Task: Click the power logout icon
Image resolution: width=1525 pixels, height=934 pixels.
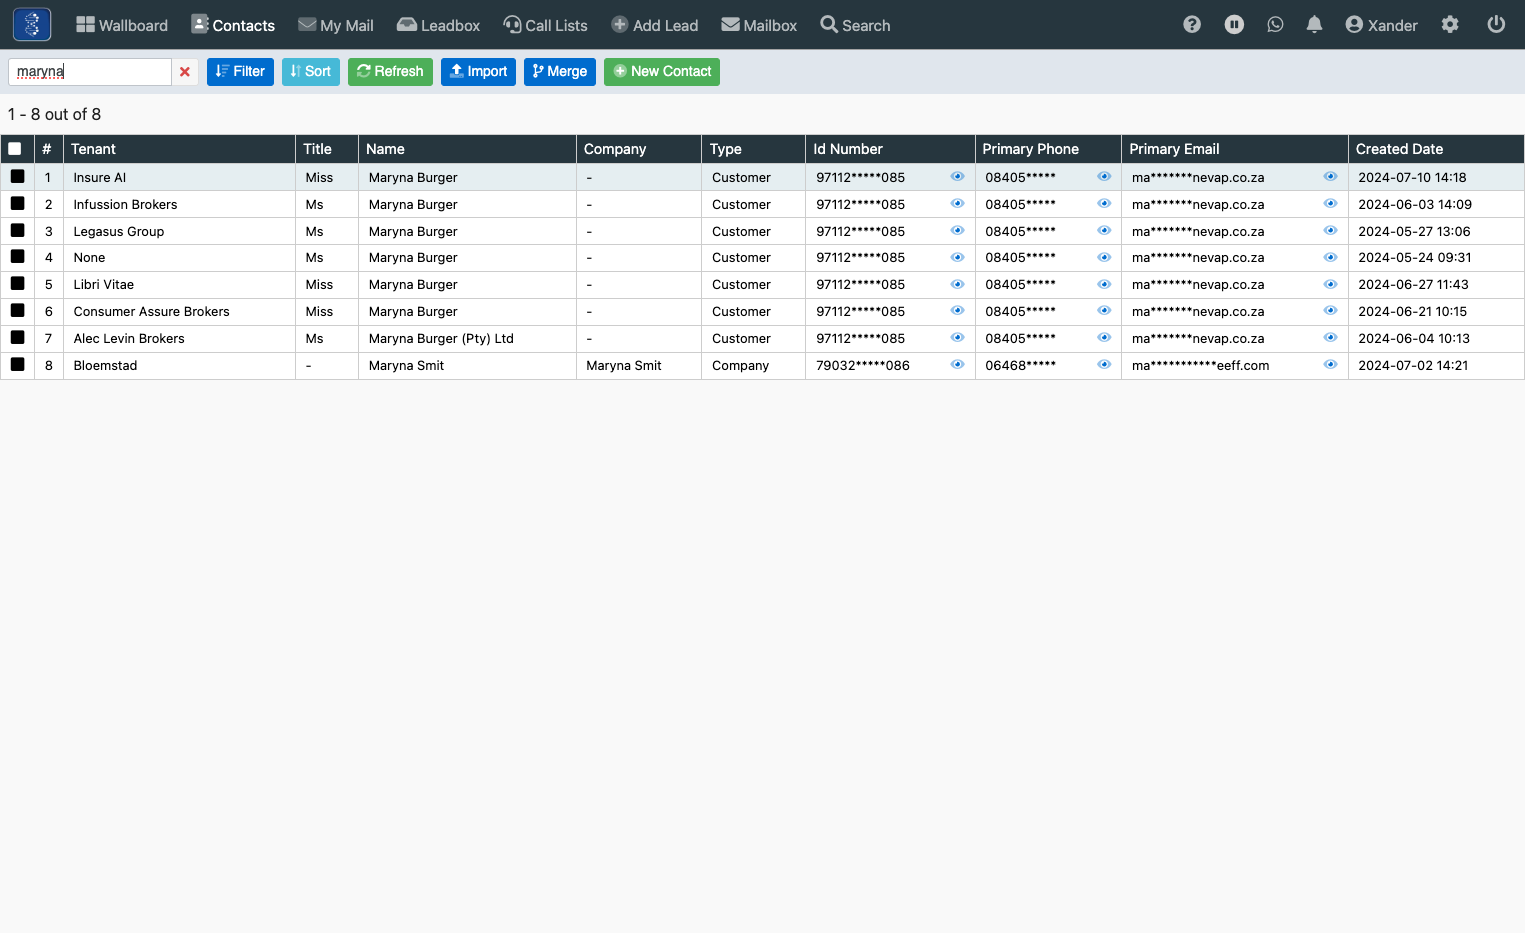Action: coord(1496,25)
